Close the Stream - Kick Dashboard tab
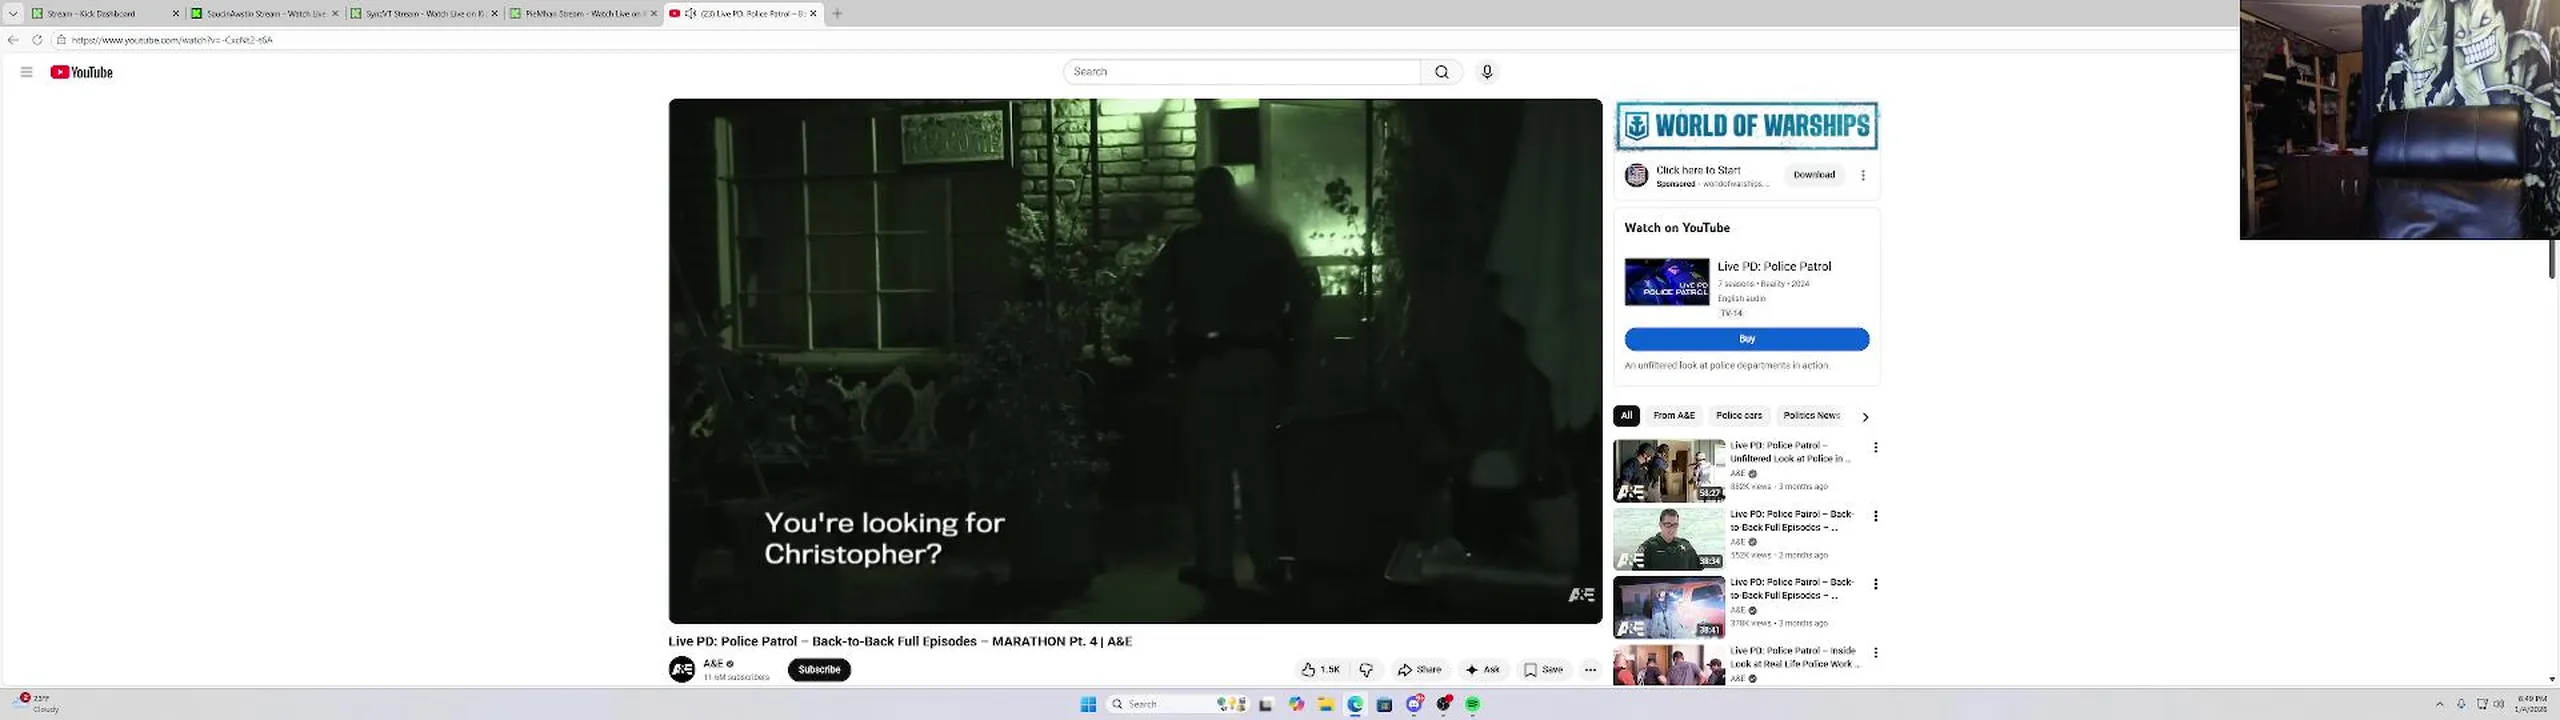Image resolution: width=2560 pixels, height=720 pixels. tap(175, 13)
